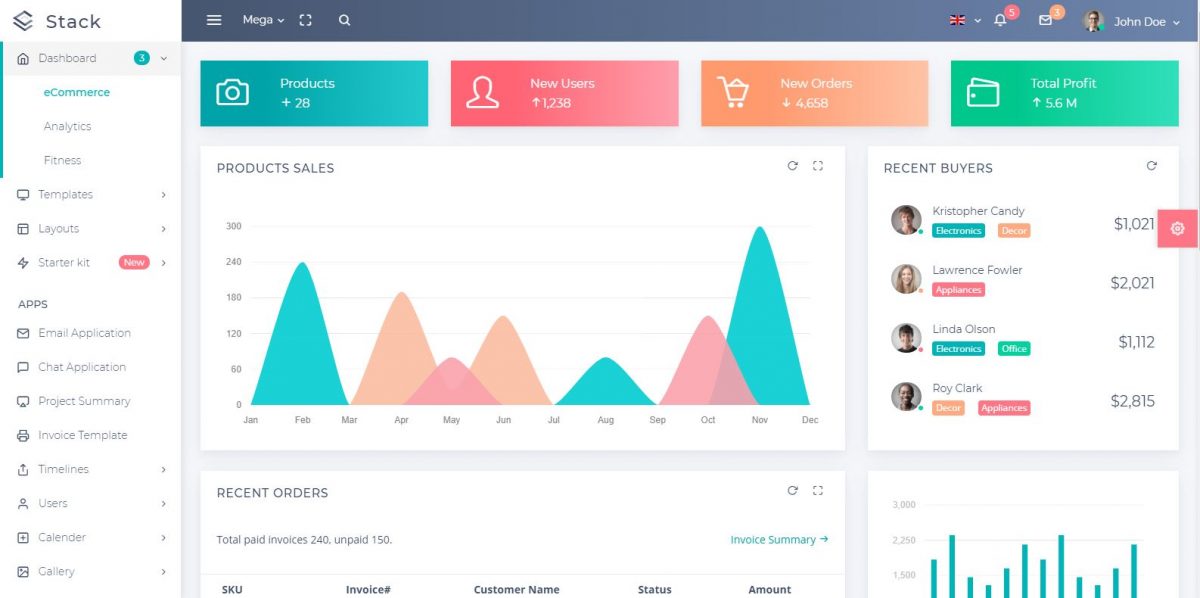Viewport: 1200px width, 598px height.
Task: Open notifications via the bell icon
Action: coord(1000,20)
